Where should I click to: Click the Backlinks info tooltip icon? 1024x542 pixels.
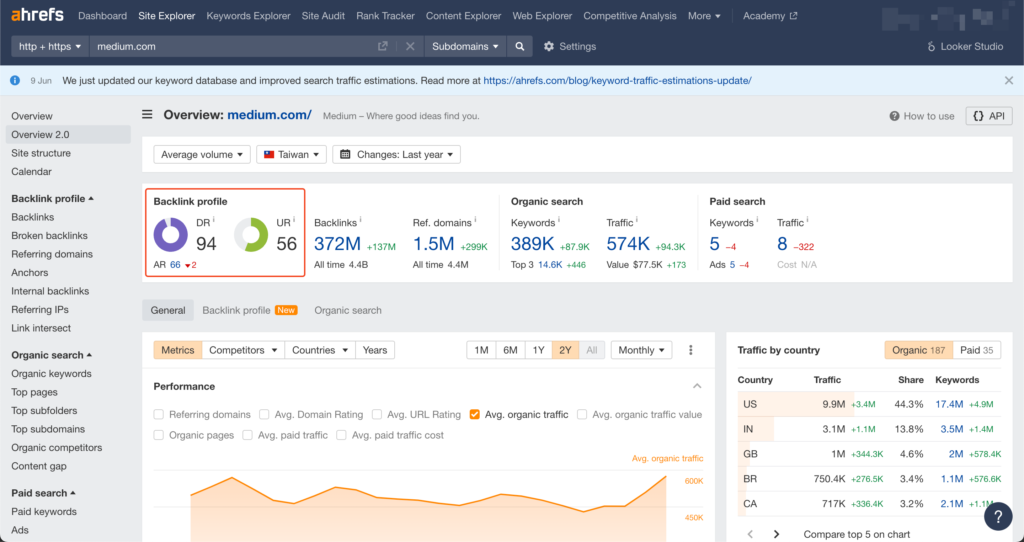tap(360, 220)
